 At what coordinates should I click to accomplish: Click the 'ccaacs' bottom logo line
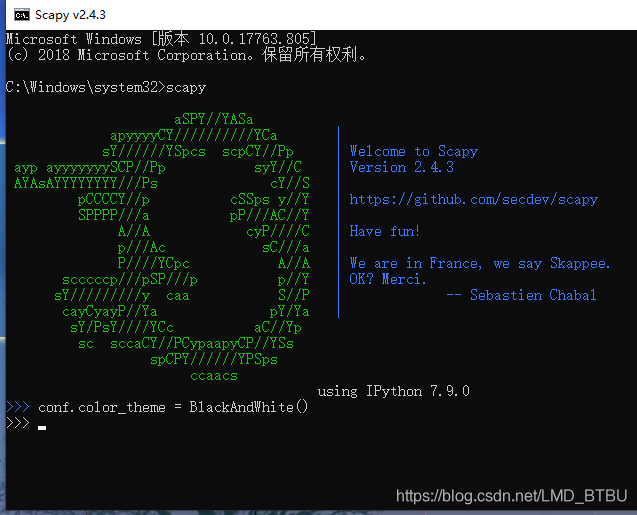214,376
